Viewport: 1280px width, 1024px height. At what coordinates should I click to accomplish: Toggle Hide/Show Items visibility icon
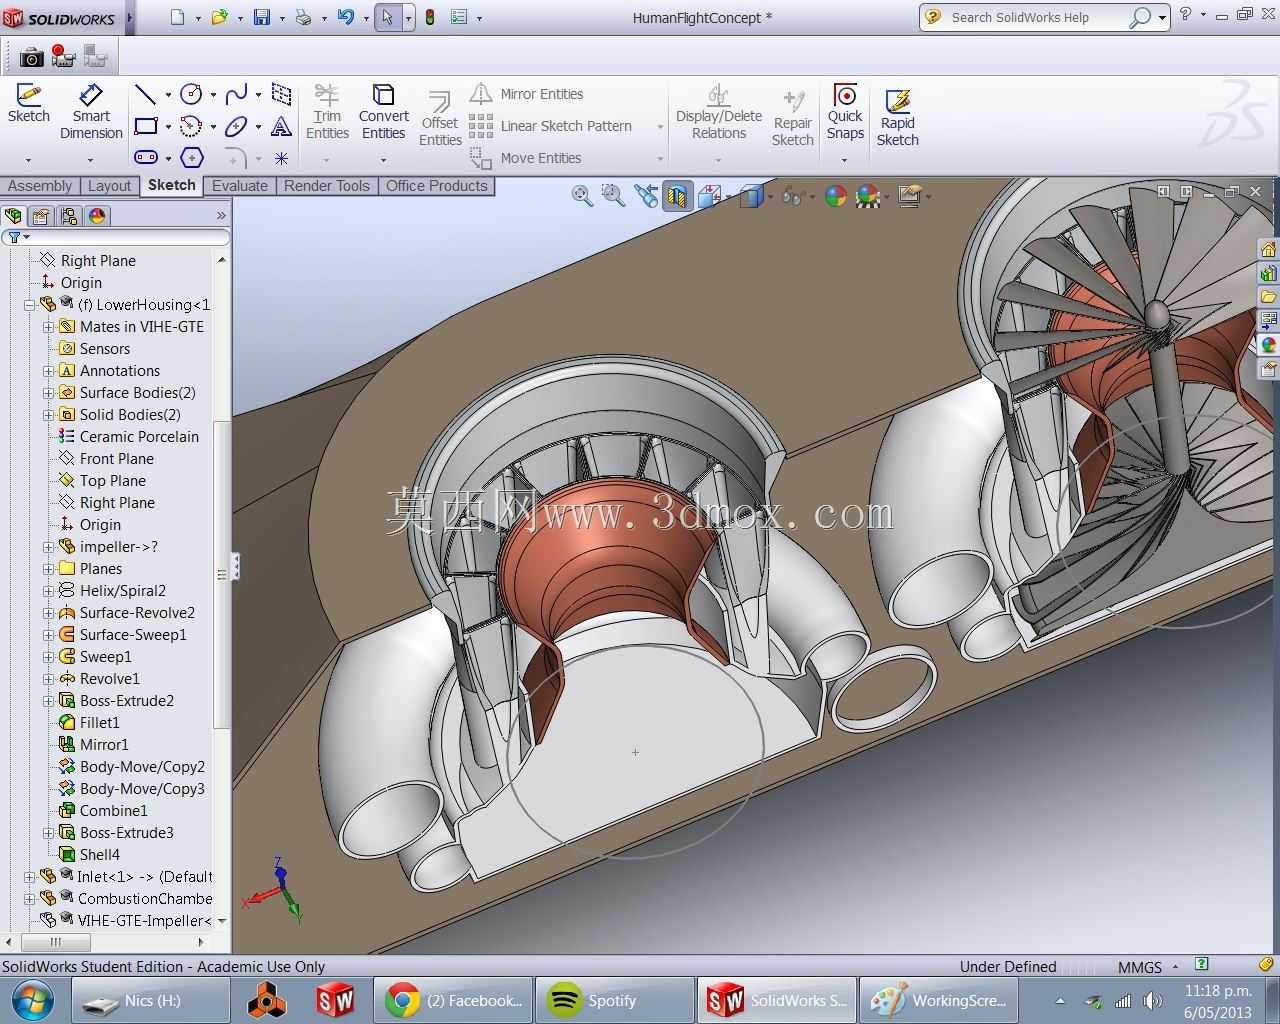click(793, 196)
